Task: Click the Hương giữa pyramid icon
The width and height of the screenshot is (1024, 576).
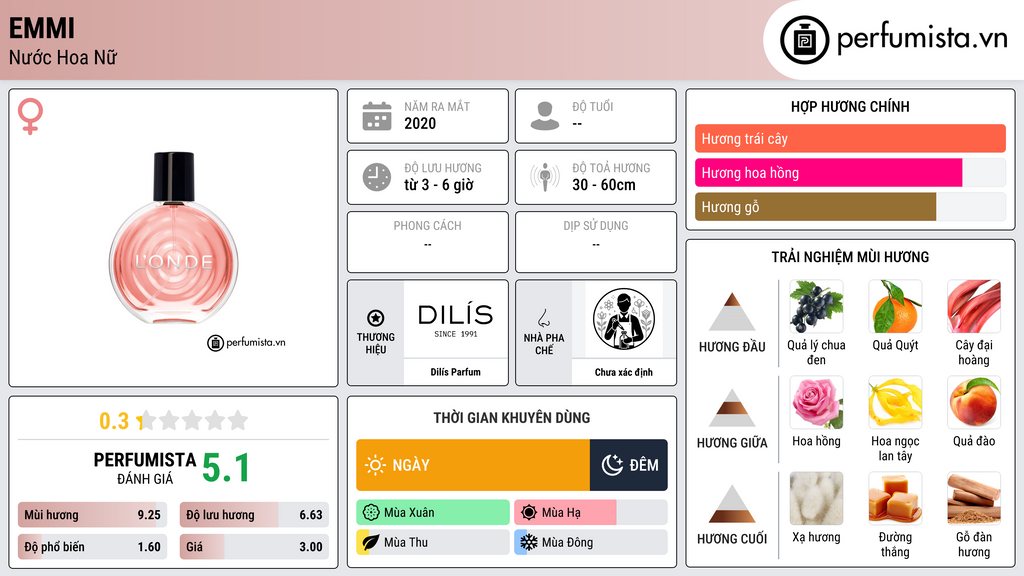Action: [732, 408]
